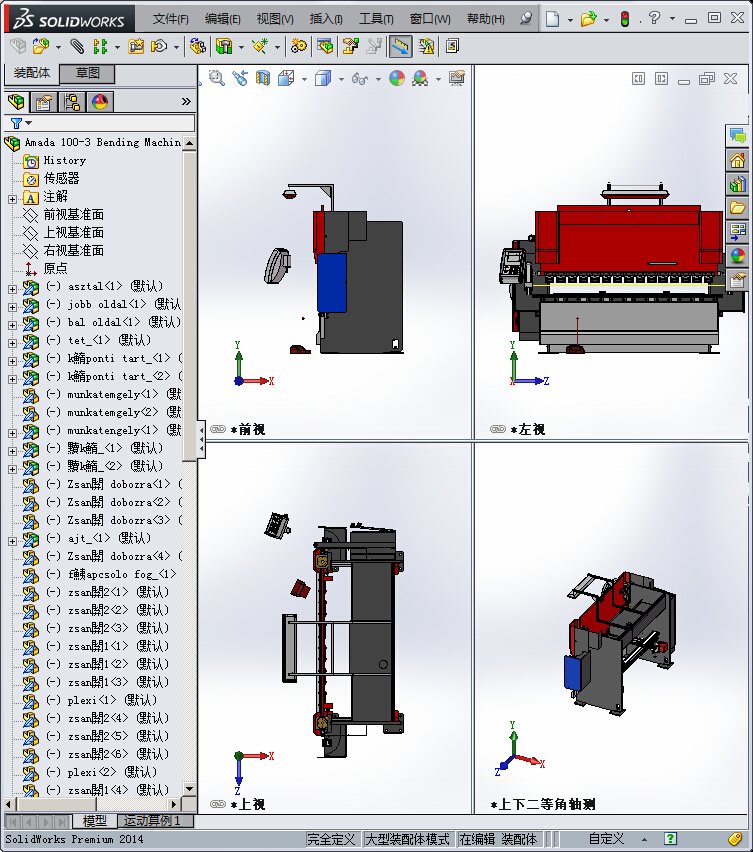Viewport: 753px width, 852px height.
Task: Open the View Orientation dropdown arrow
Action: [304, 79]
